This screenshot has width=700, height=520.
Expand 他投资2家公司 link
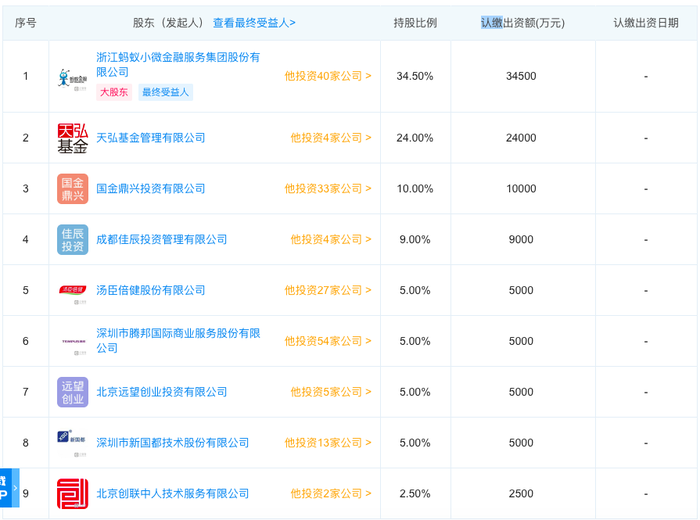coord(331,494)
